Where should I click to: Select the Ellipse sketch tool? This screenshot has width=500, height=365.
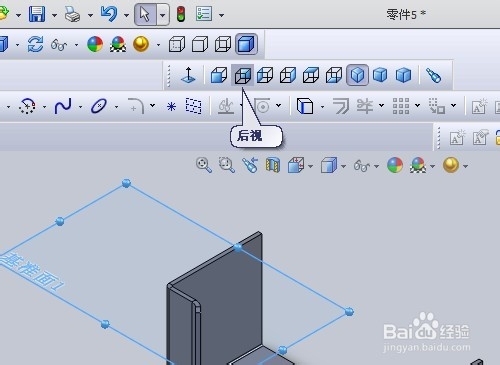click(99, 106)
